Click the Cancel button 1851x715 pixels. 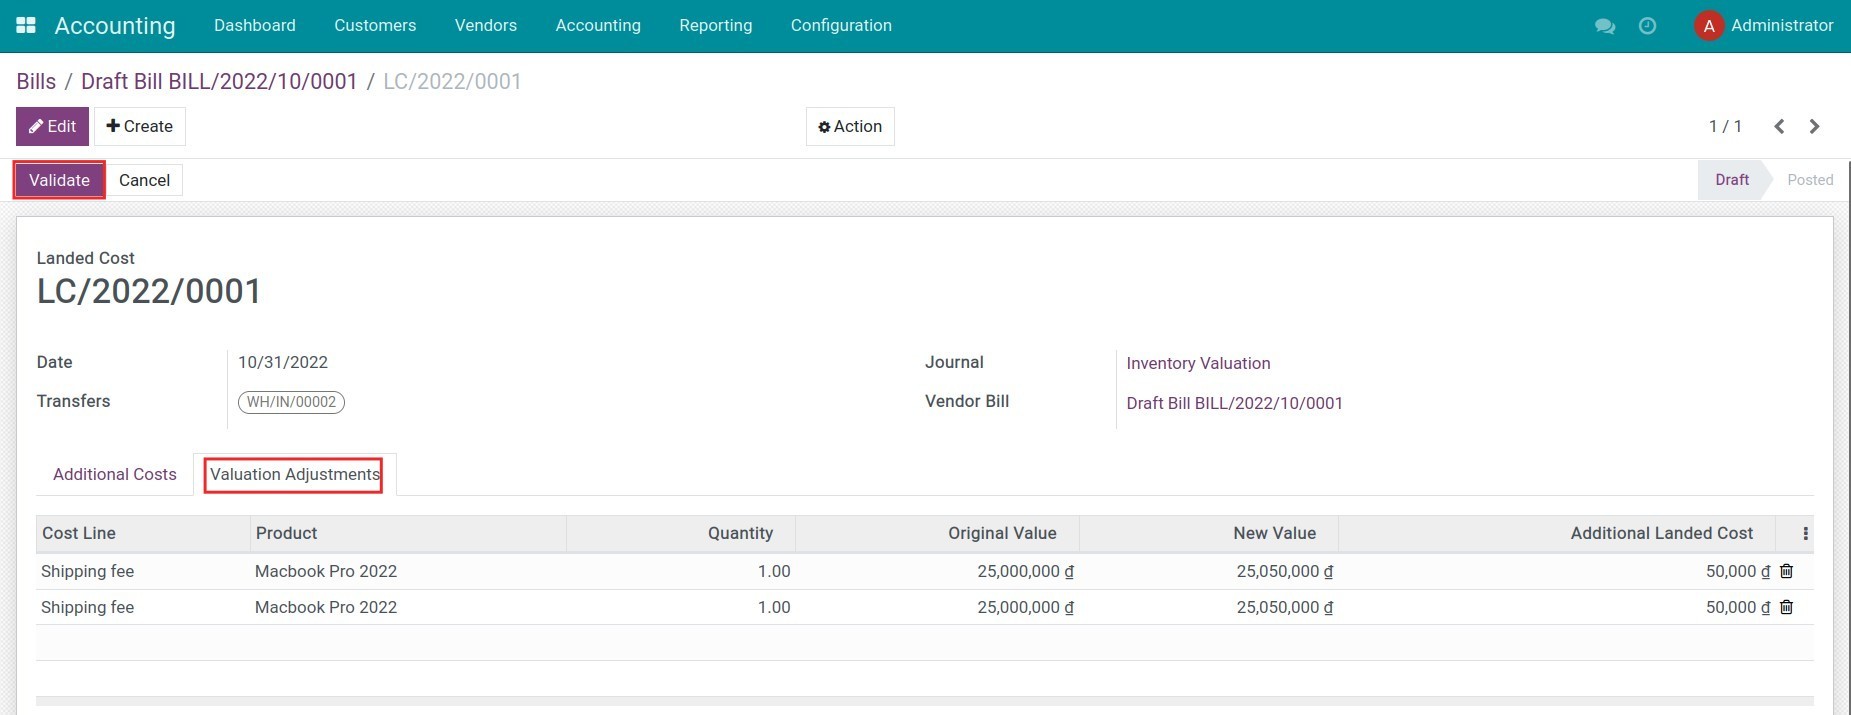tap(144, 180)
